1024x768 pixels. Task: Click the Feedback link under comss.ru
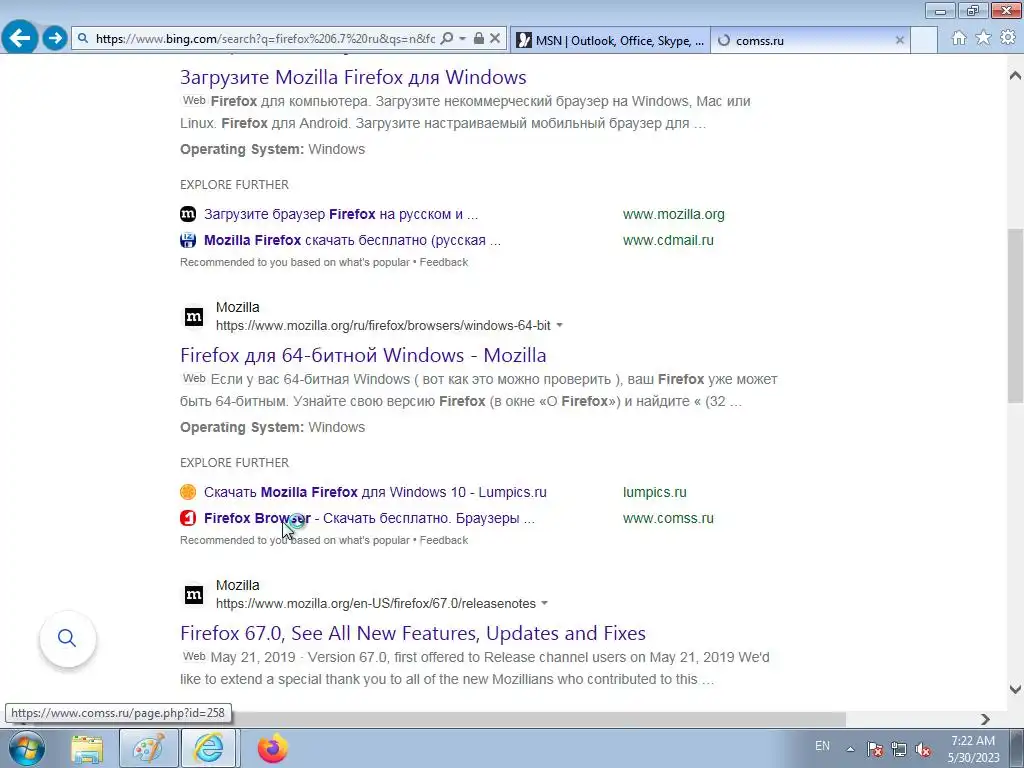(443, 541)
